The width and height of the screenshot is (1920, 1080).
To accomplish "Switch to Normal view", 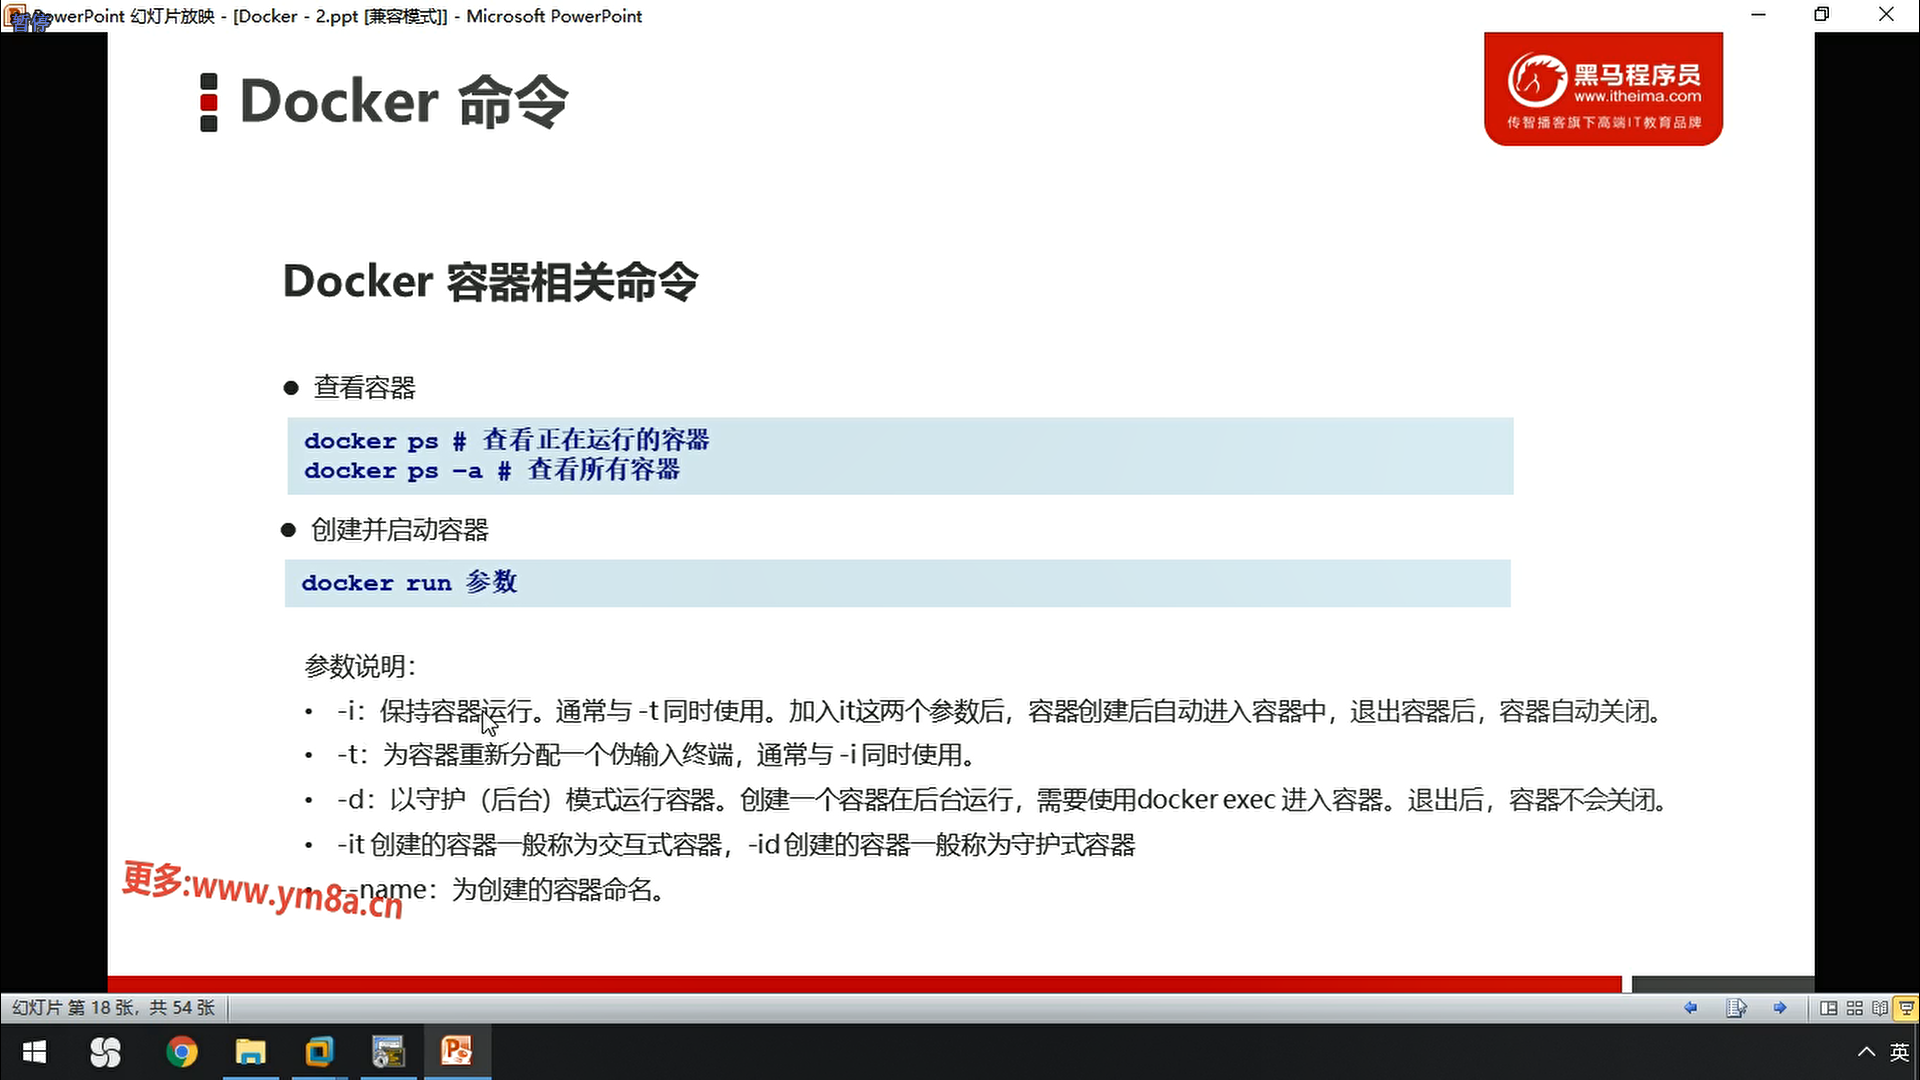I will pos(1828,1008).
